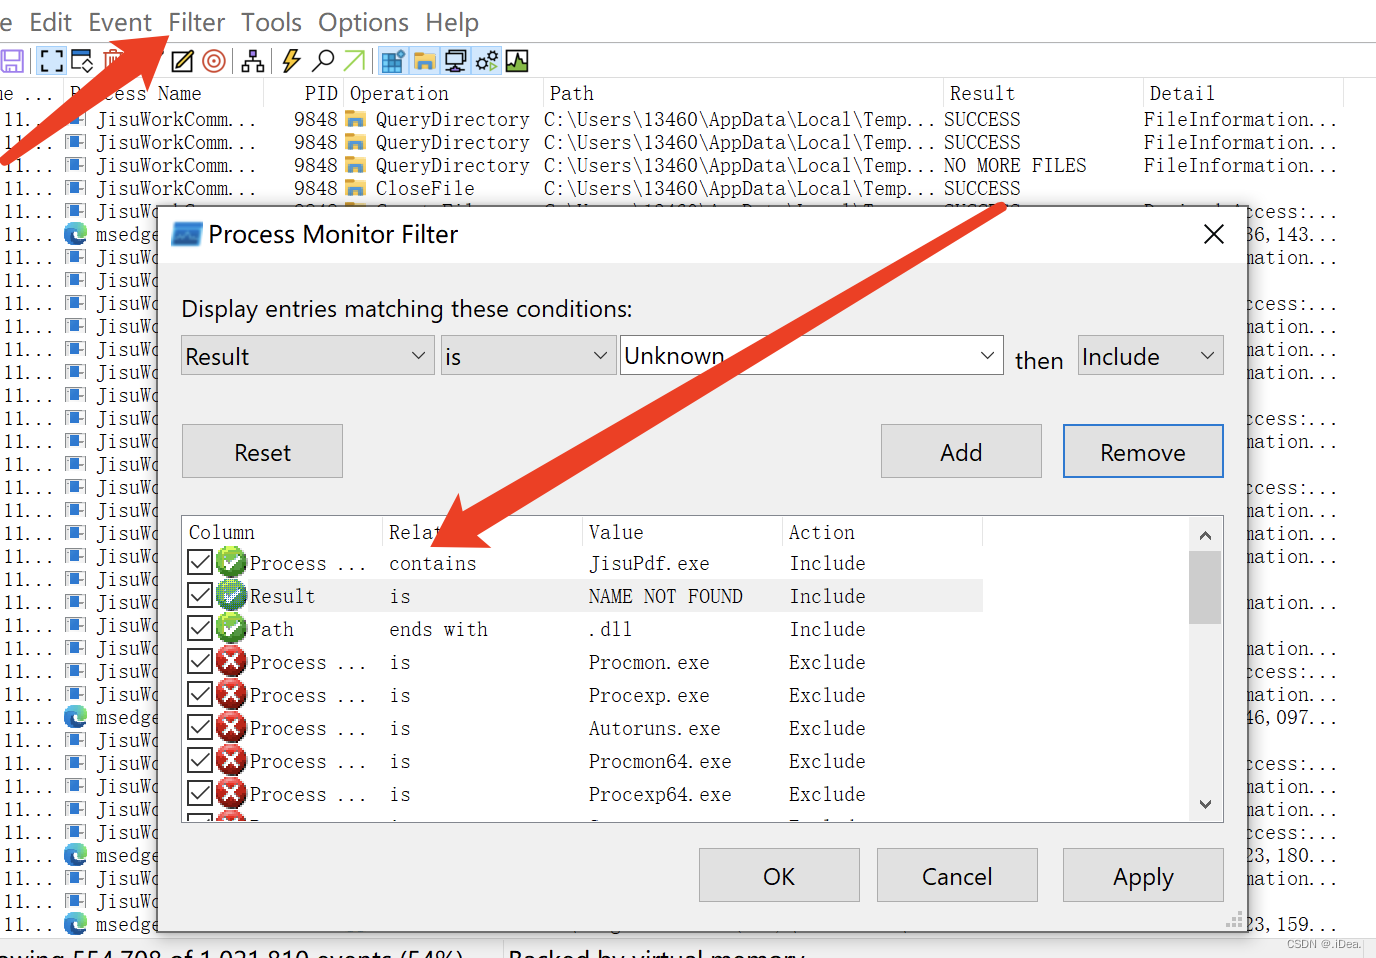Toggle Show File System Activity folder icon
This screenshot has height=958, width=1376.
(425, 61)
